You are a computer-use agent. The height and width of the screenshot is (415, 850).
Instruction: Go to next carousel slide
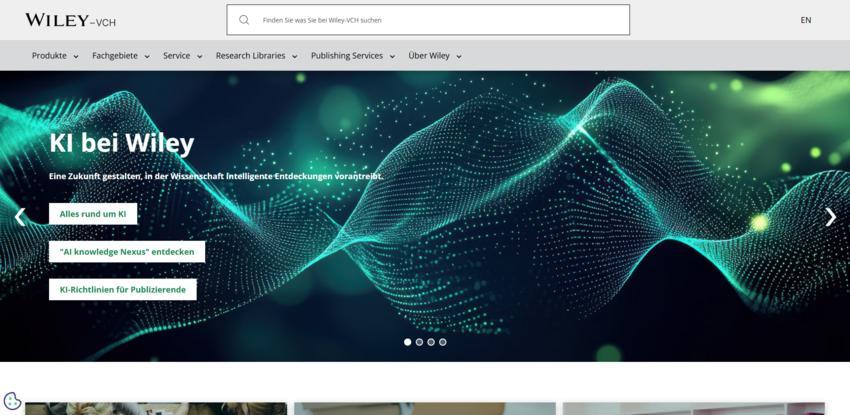pyautogui.click(x=830, y=217)
